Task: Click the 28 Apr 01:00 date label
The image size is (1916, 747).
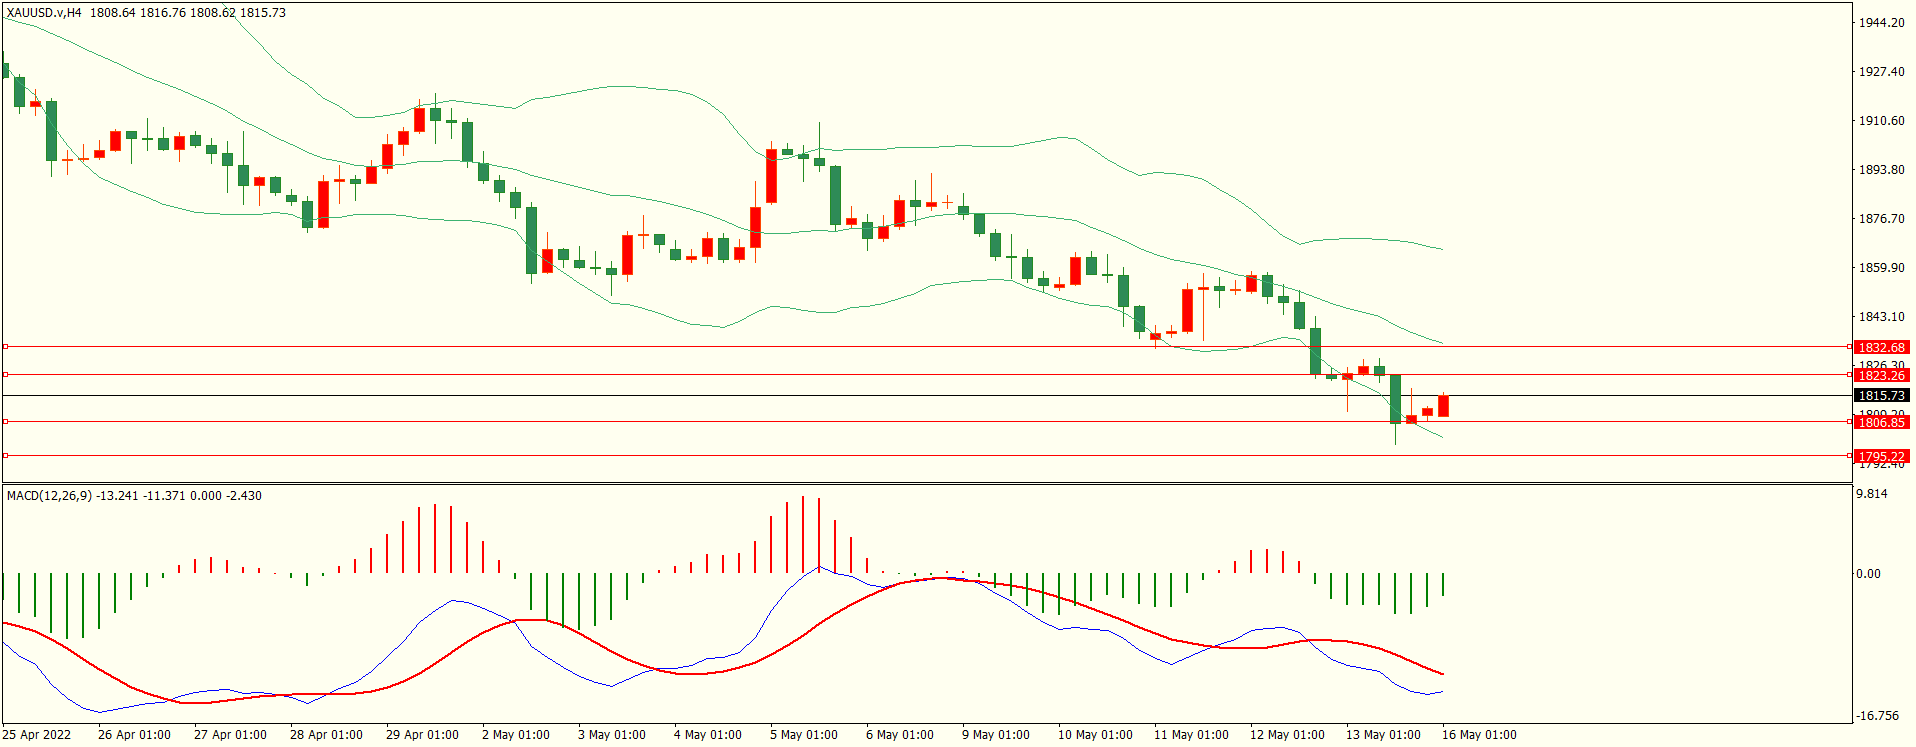Action: tap(326, 735)
